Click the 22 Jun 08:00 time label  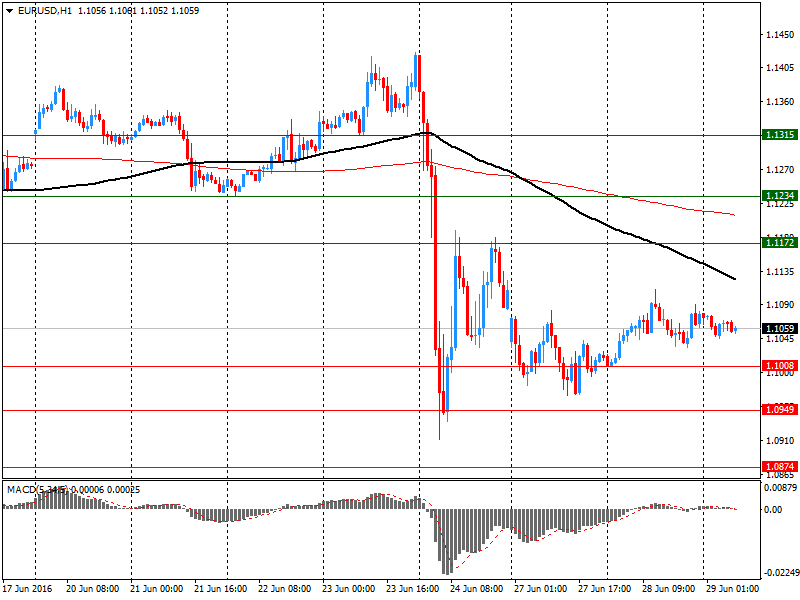pos(285,588)
